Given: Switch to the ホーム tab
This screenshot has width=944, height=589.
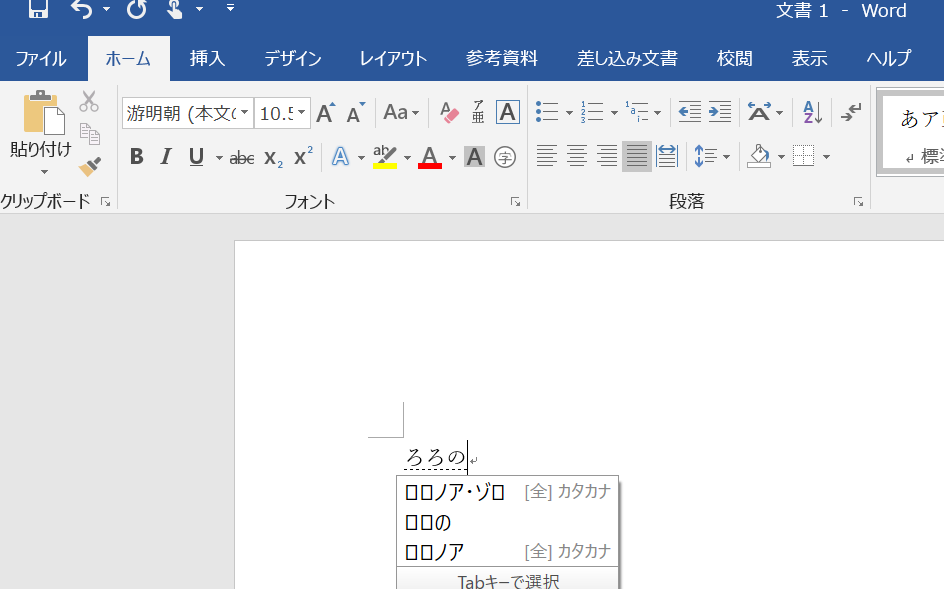Looking at the screenshot, I should pos(128,58).
